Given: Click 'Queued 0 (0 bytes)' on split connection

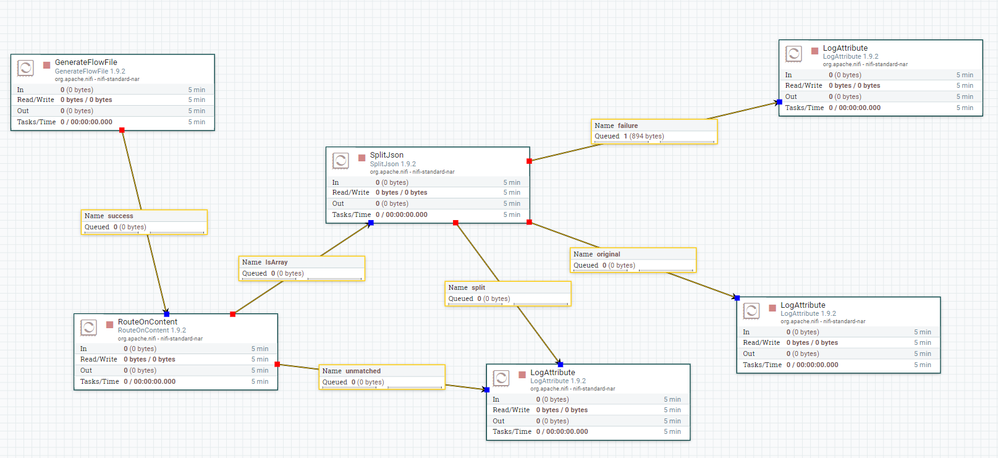Looking at the screenshot, I should [480, 299].
